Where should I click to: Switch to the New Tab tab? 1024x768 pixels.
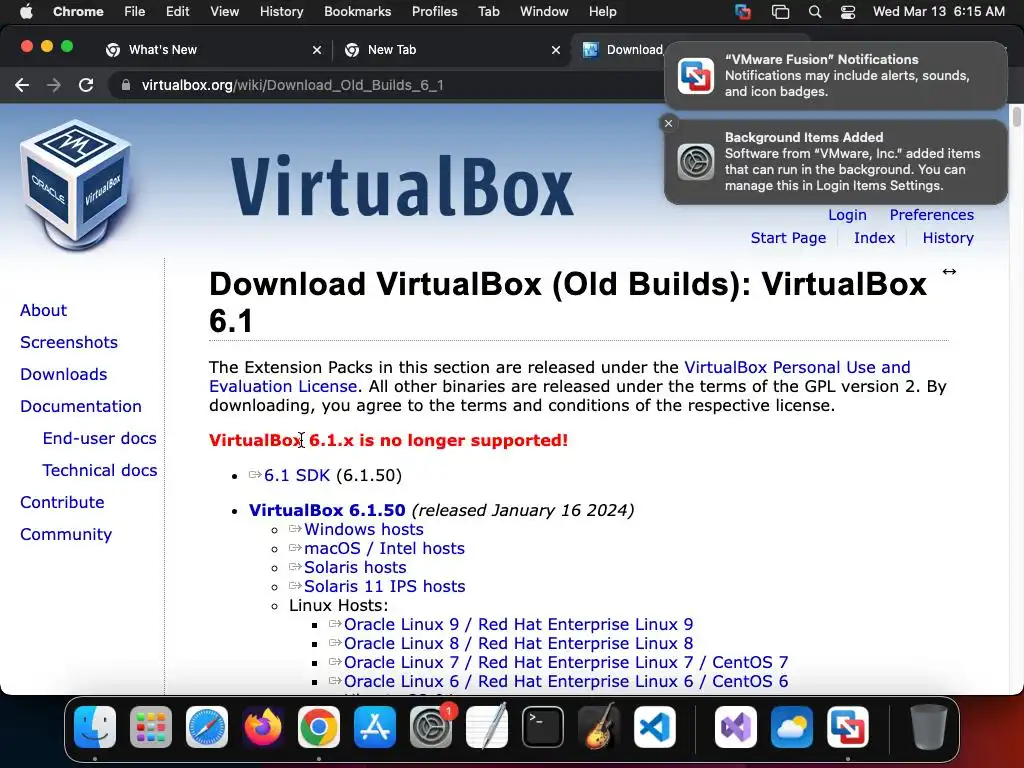(x=452, y=50)
